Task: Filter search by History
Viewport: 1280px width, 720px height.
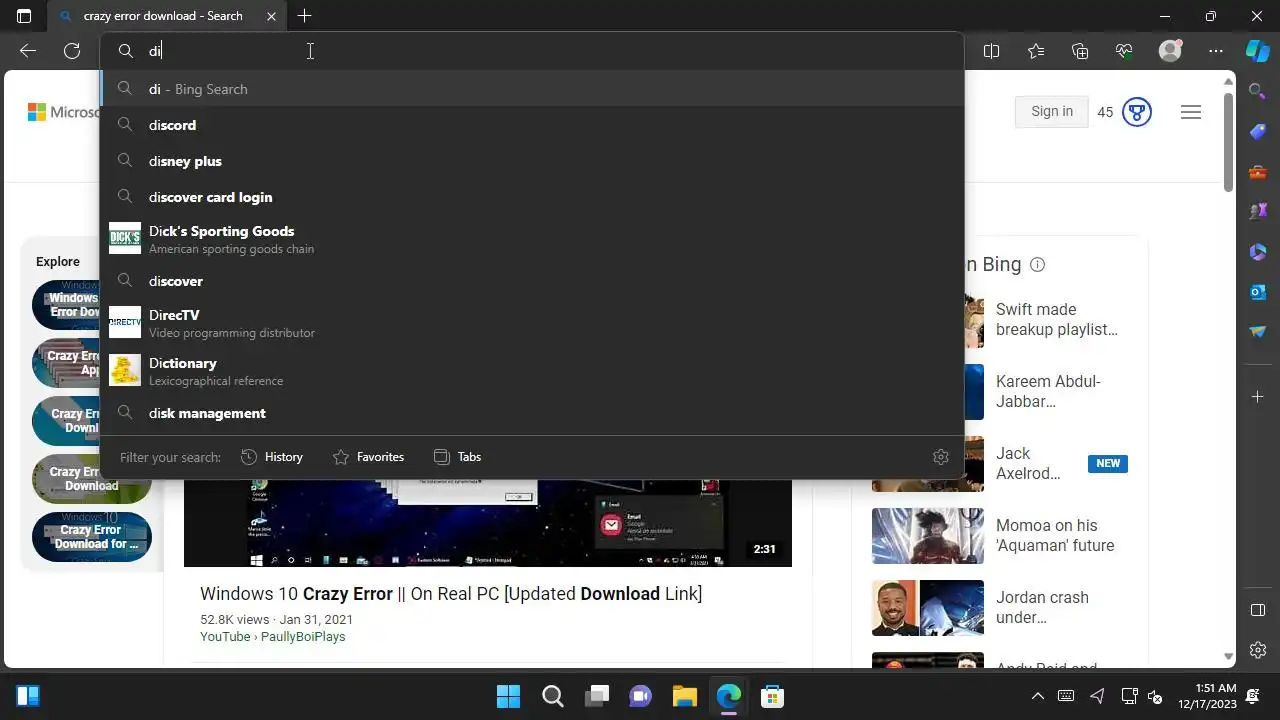Action: [272, 457]
